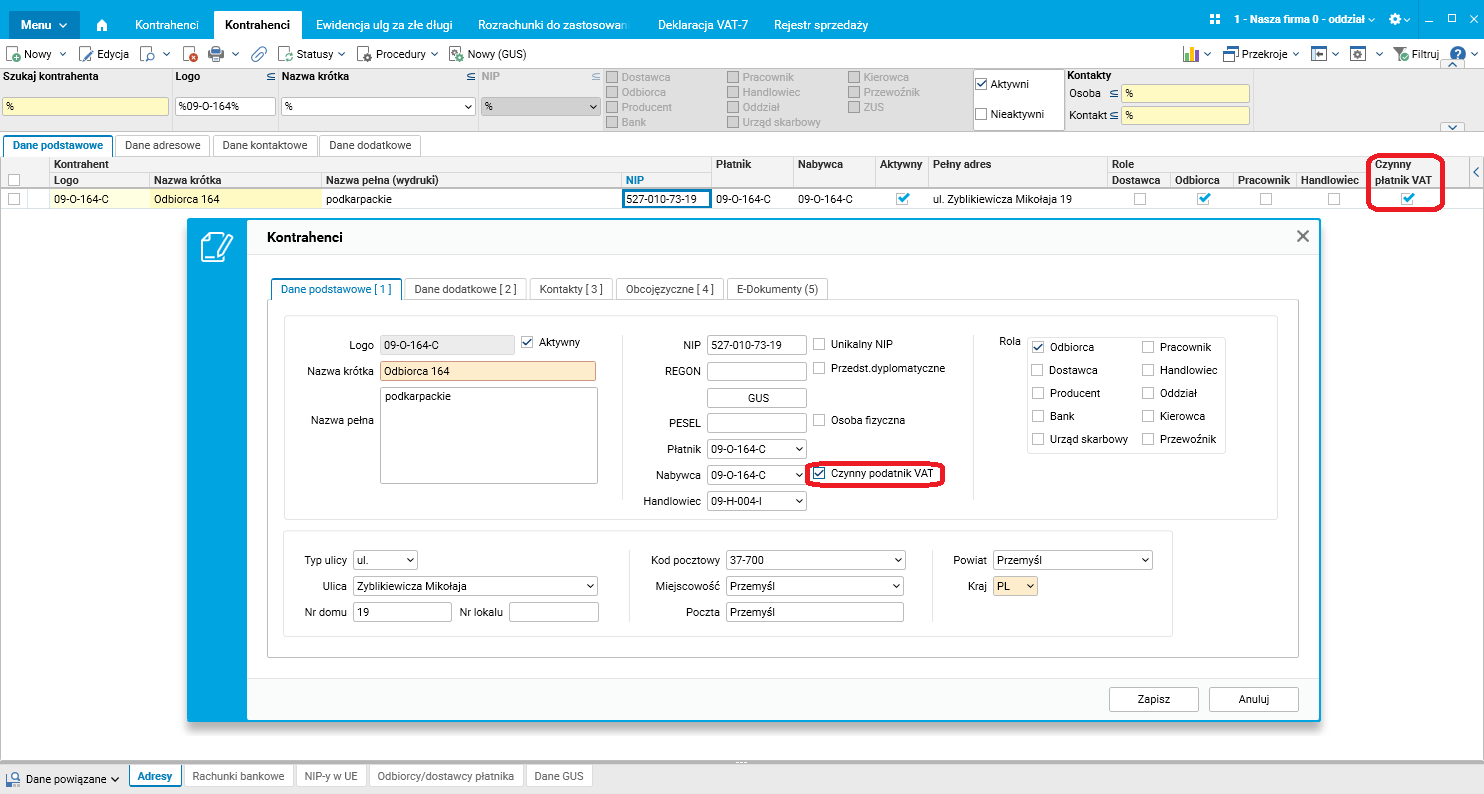Click the REGON input field

757,371
